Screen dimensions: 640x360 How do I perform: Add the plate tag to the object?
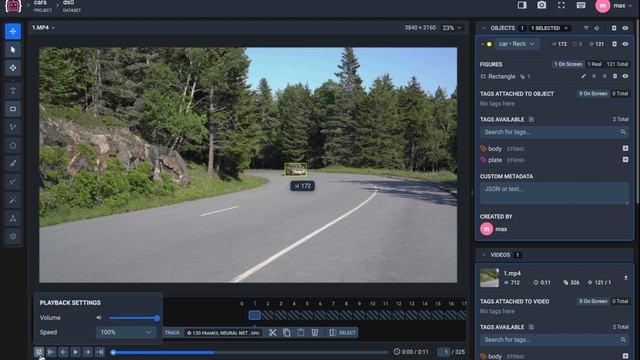pos(625,160)
